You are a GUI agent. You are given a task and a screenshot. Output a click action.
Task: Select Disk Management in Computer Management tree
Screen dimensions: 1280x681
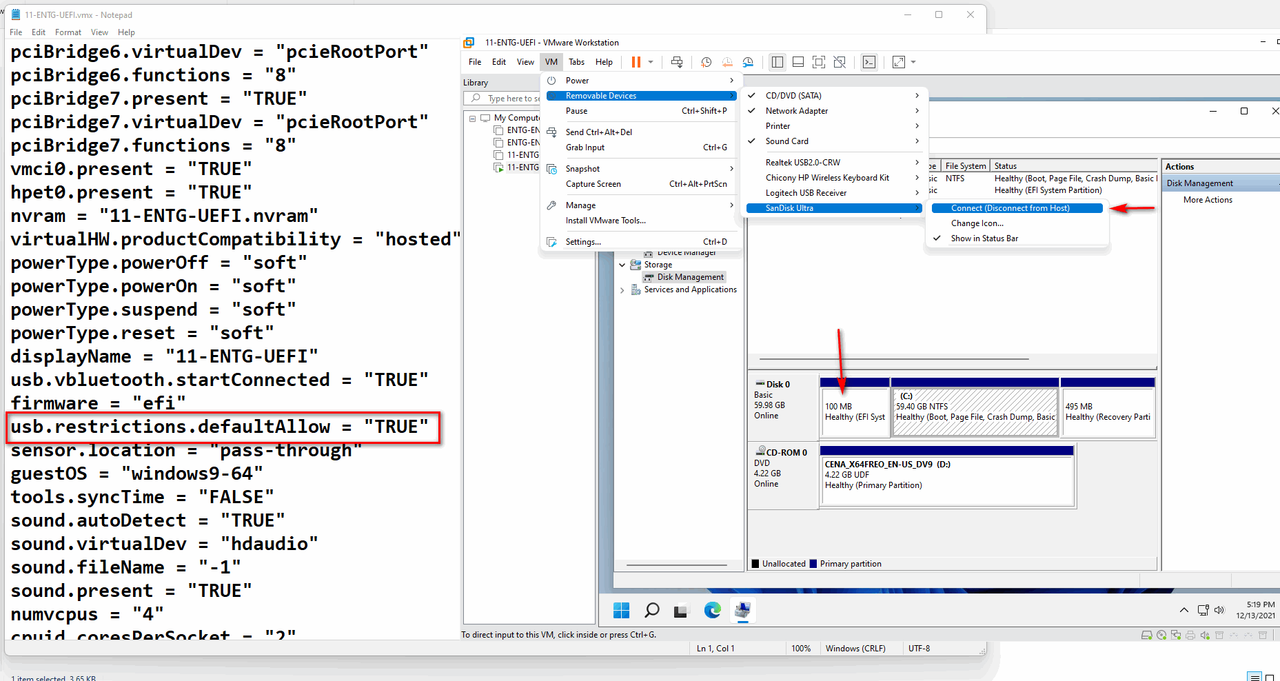pyautogui.click(x=690, y=277)
